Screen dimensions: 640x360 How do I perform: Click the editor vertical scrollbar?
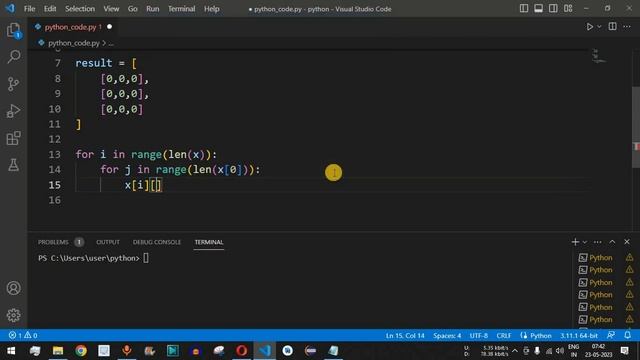pos(636,127)
